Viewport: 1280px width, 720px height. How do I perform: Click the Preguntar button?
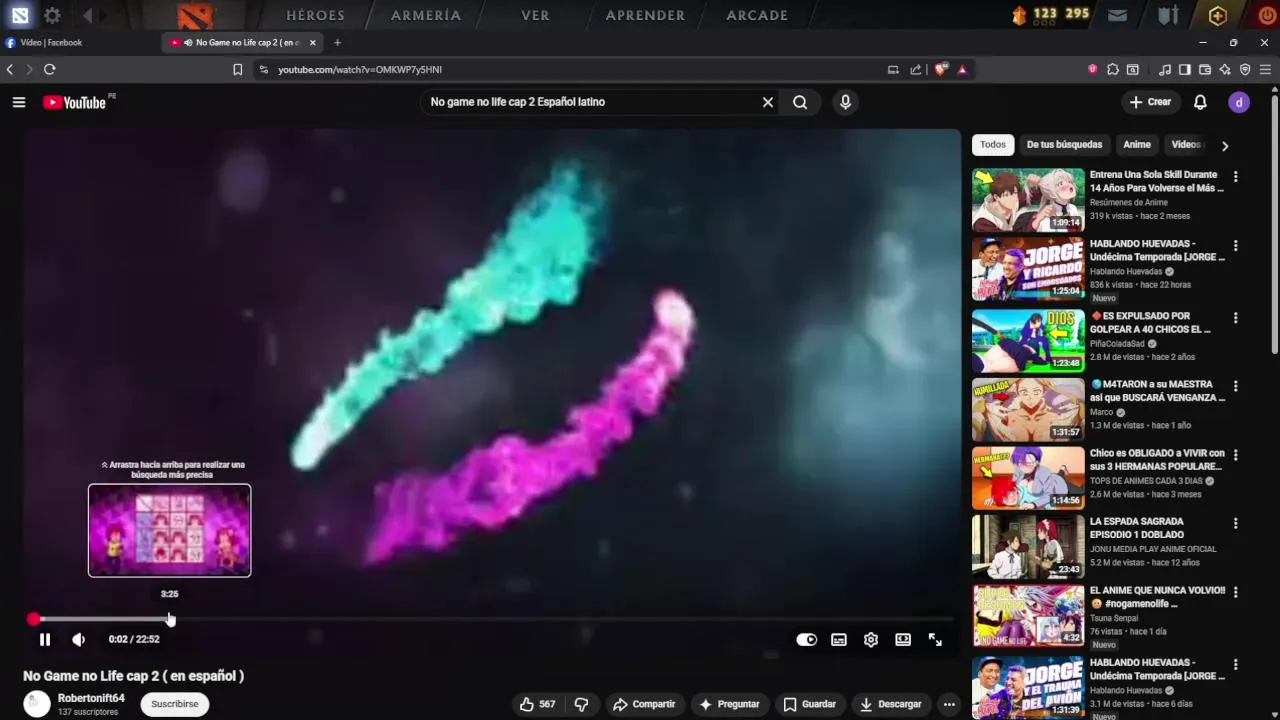pos(729,704)
